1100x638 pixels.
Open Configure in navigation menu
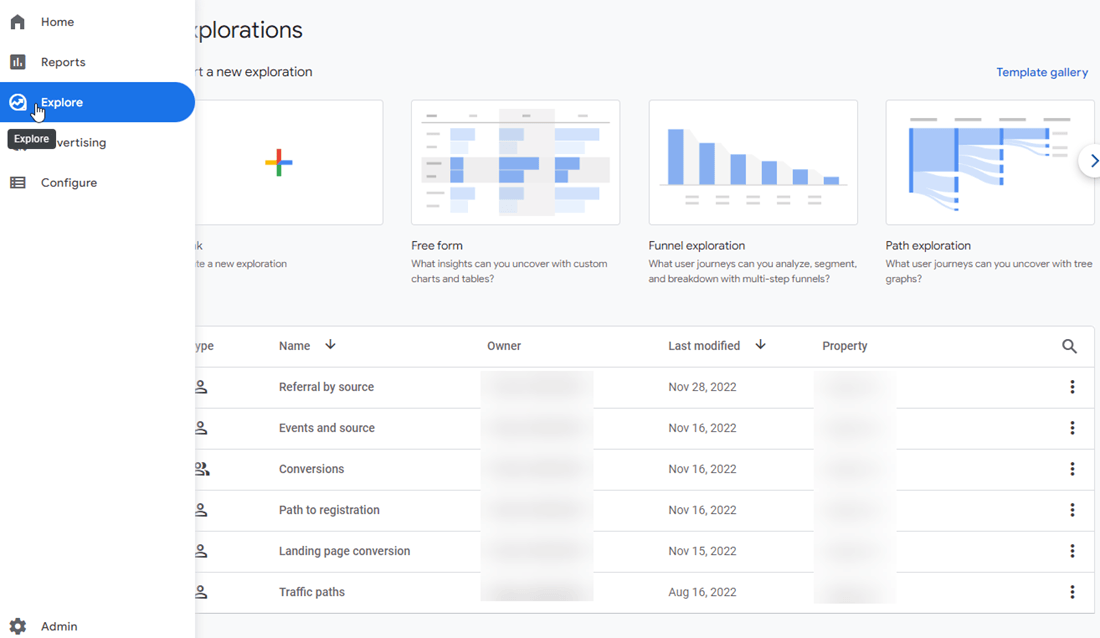[x=69, y=182]
